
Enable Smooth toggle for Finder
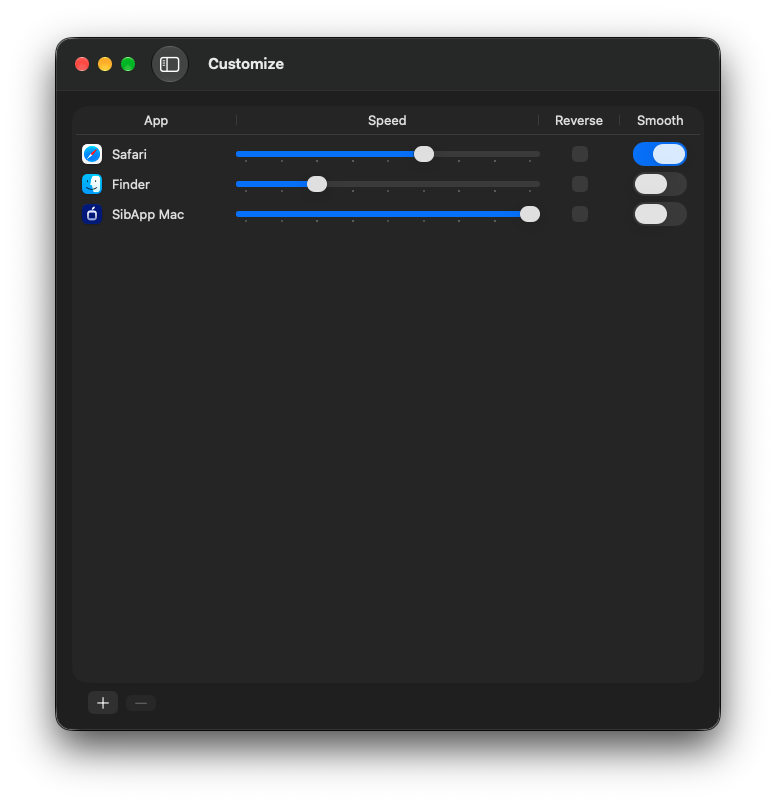click(660, 184)
